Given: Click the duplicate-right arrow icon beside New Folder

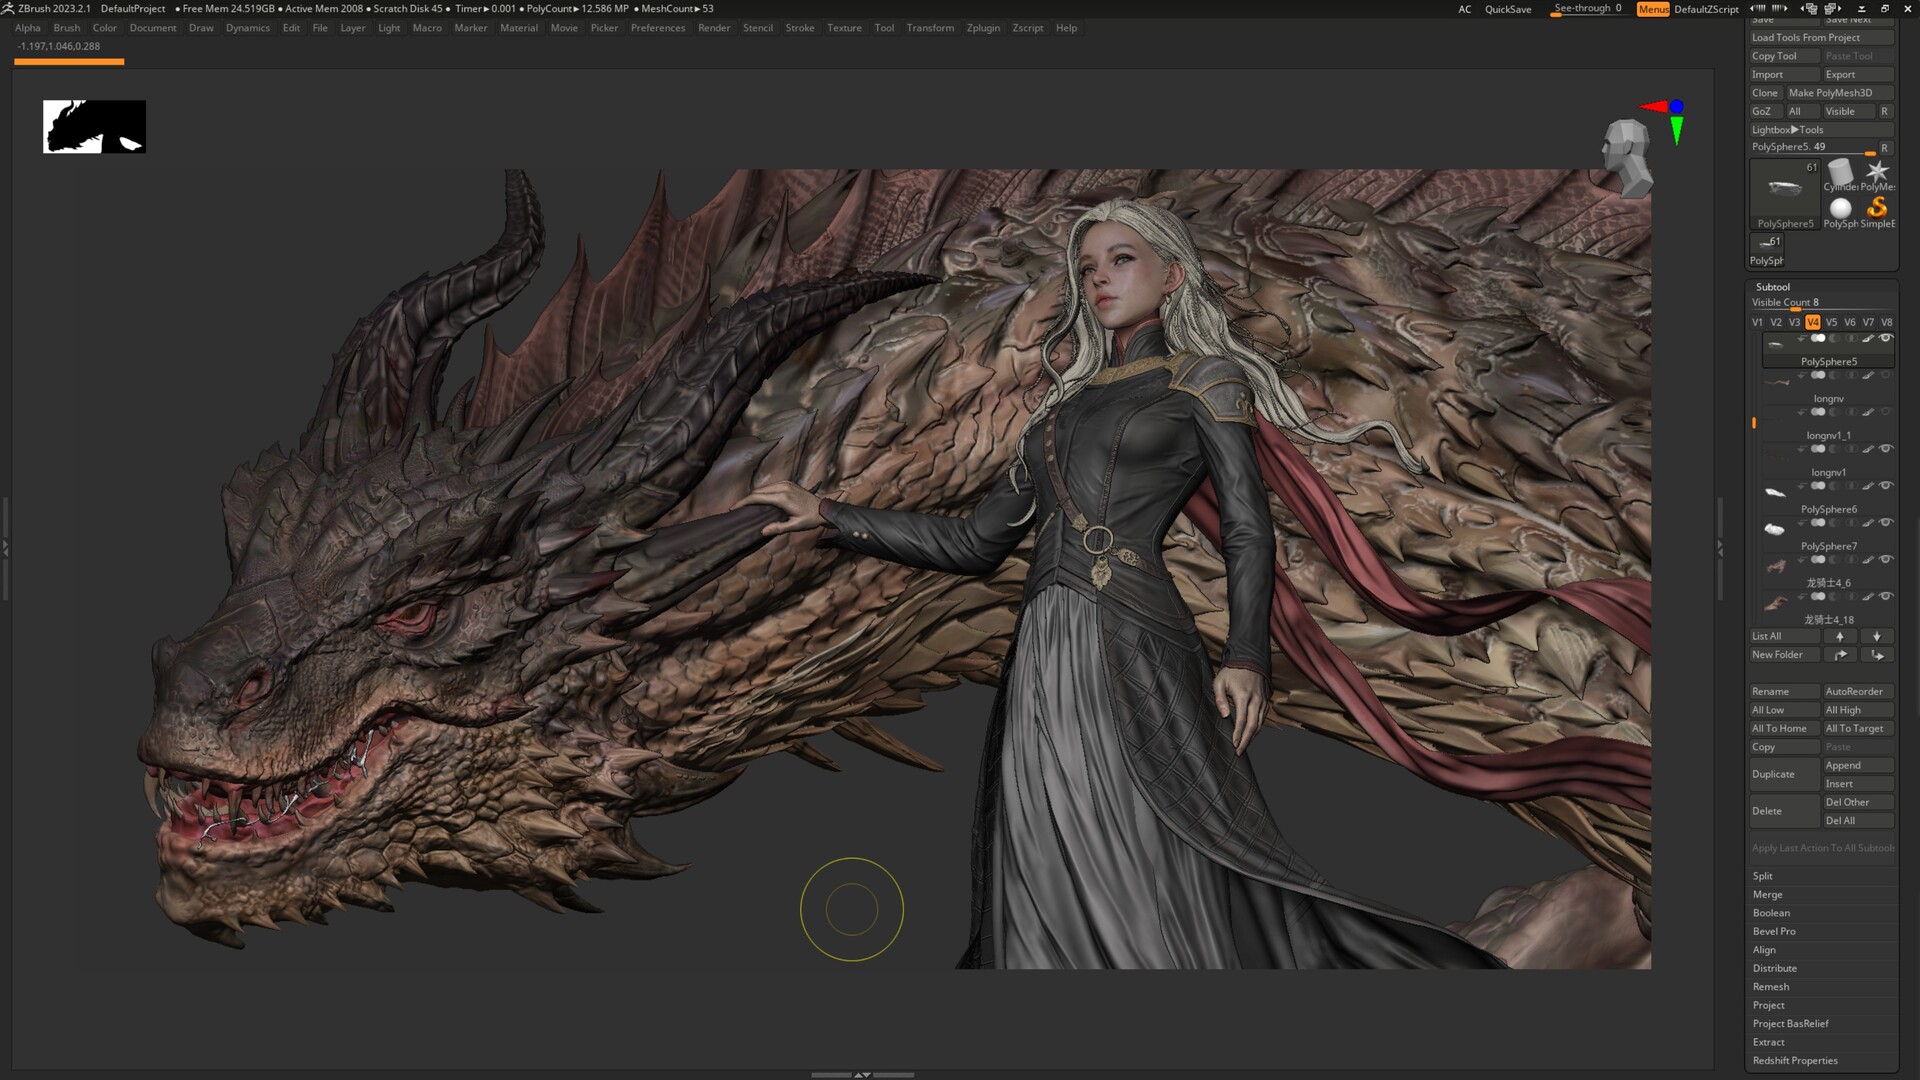Looking at the screenshot, I should click(x=1841, y=654).
